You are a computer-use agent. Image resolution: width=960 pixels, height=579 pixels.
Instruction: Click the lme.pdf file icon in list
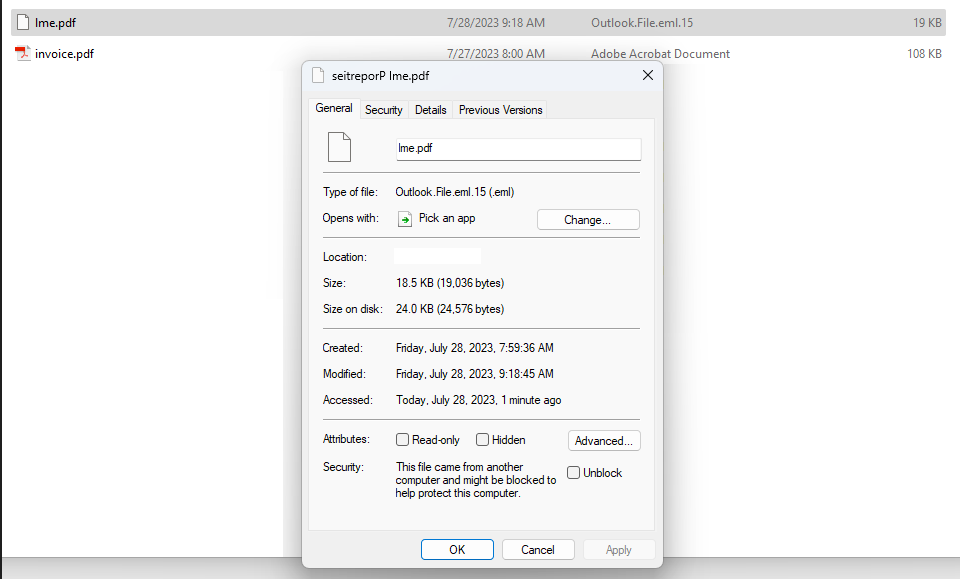(x=23, y=23)
